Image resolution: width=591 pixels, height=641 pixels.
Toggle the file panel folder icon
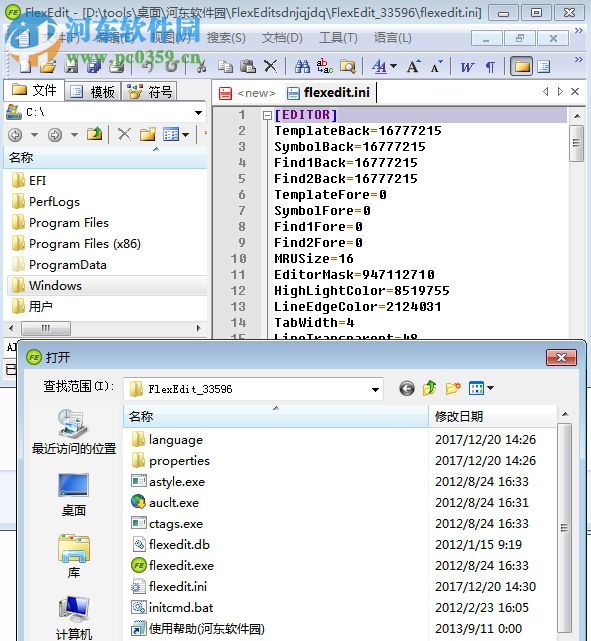(x=522, y=66)
